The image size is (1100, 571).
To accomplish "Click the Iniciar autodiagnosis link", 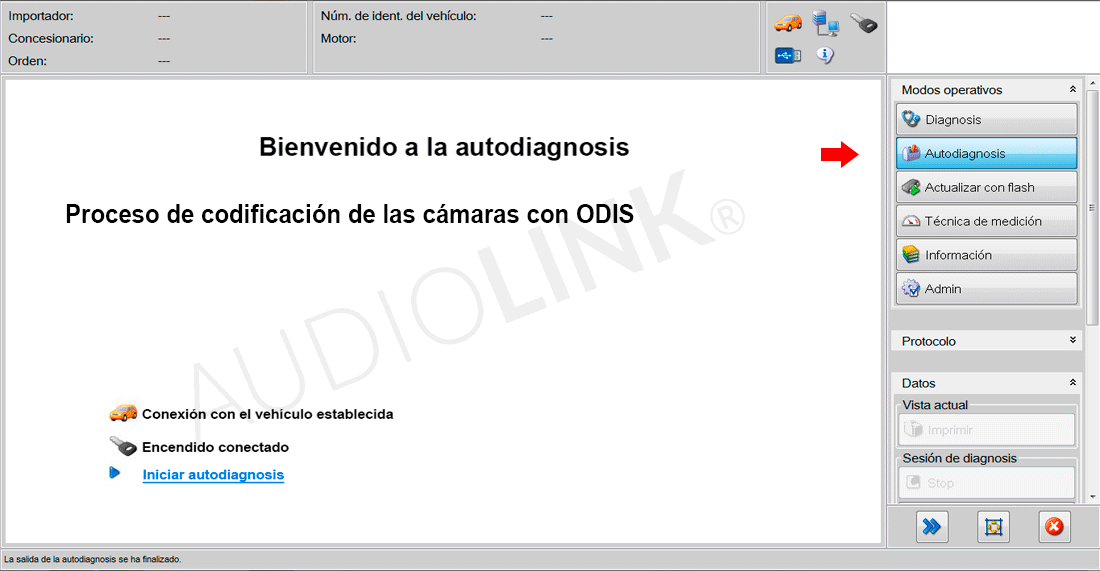I will (213, 475).
